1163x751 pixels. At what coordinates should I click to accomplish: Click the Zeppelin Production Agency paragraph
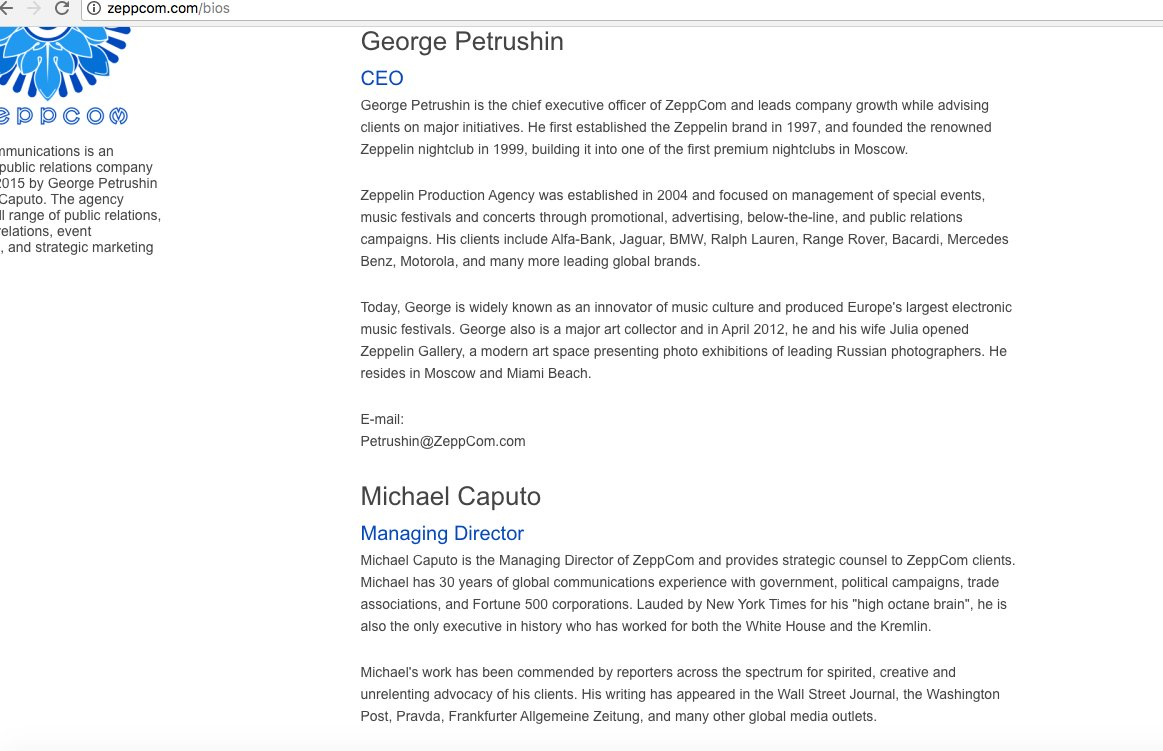click(684, 228)
